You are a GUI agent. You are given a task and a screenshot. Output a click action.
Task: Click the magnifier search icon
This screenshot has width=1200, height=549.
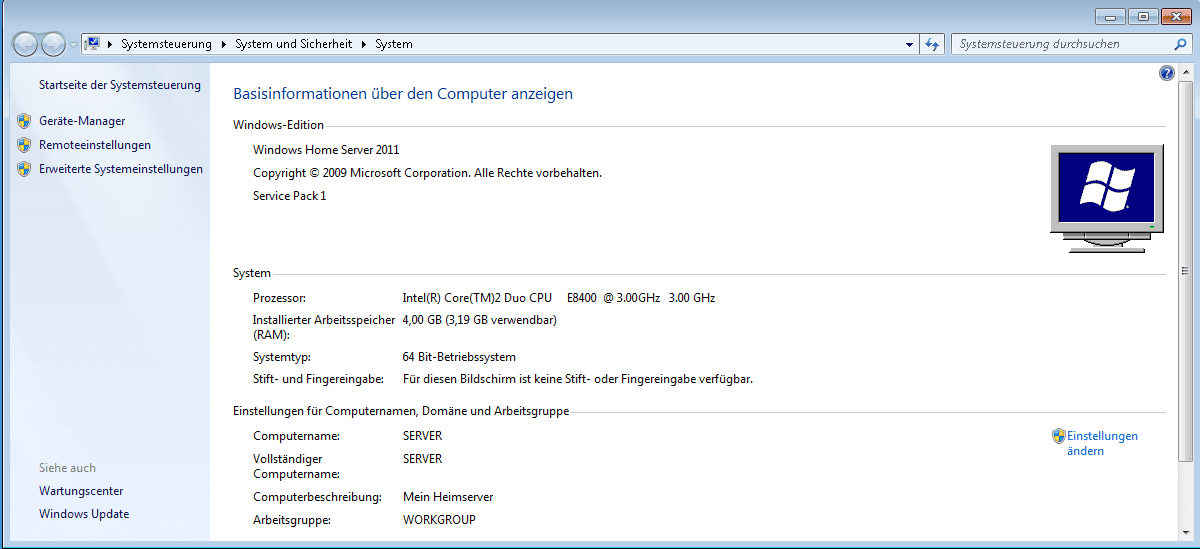click(1180, 44)
